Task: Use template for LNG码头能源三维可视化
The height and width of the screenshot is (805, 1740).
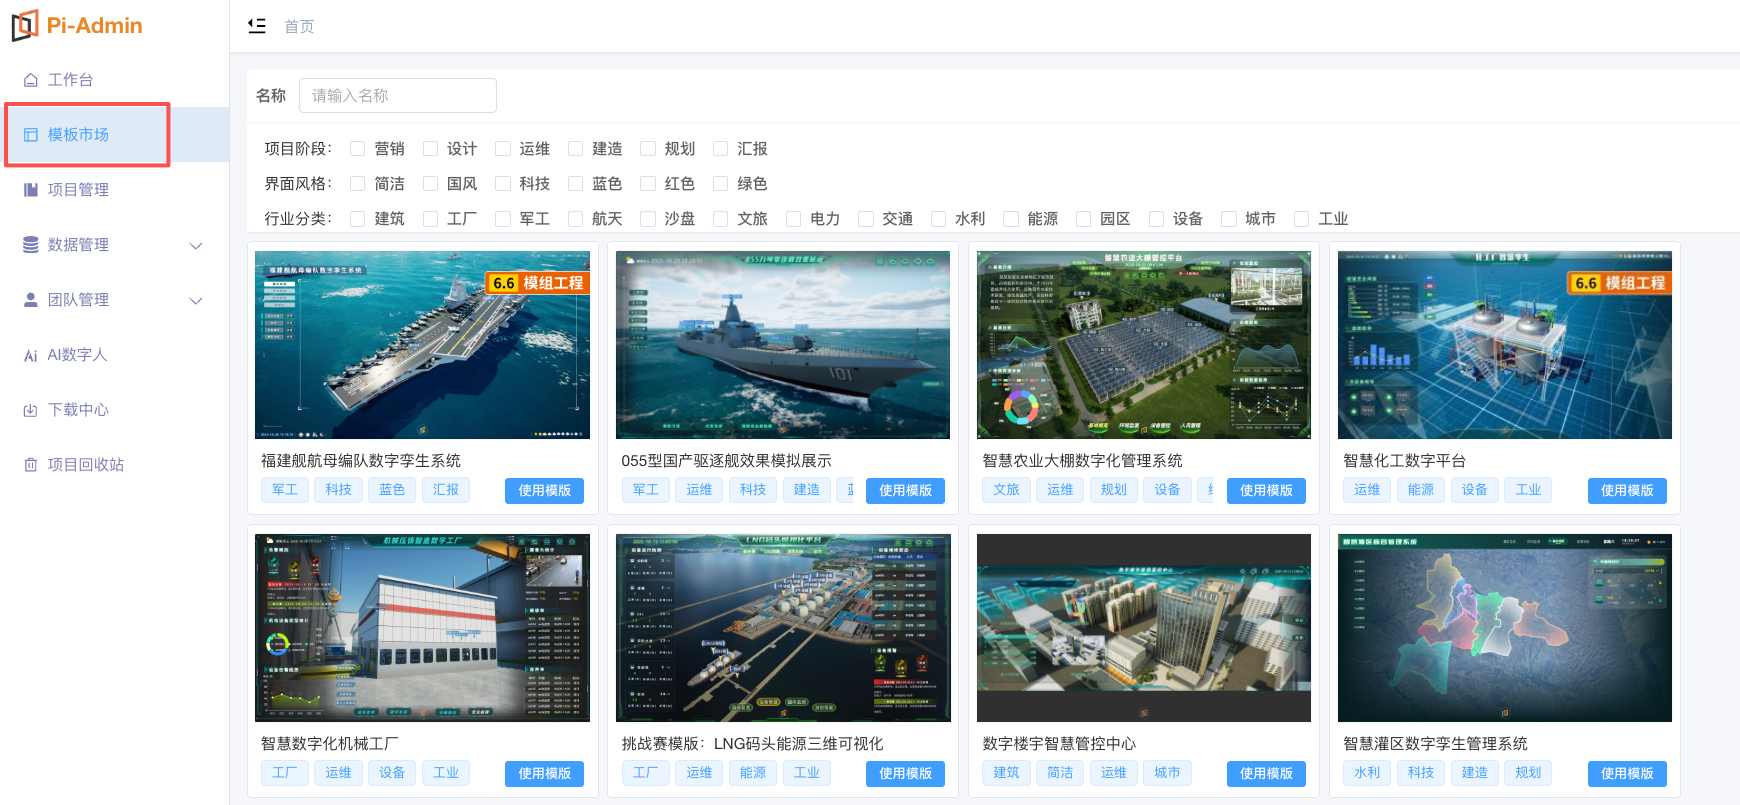Action: pos(905,774)
